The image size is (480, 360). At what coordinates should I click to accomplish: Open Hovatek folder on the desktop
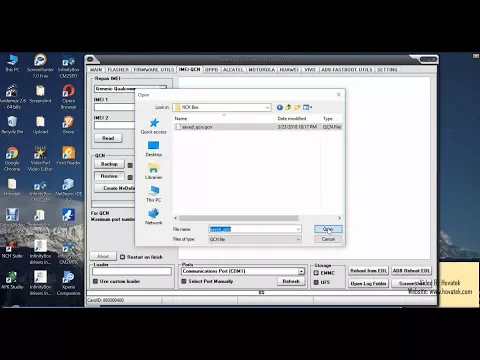pyautogui.click(x=12, y=187)
